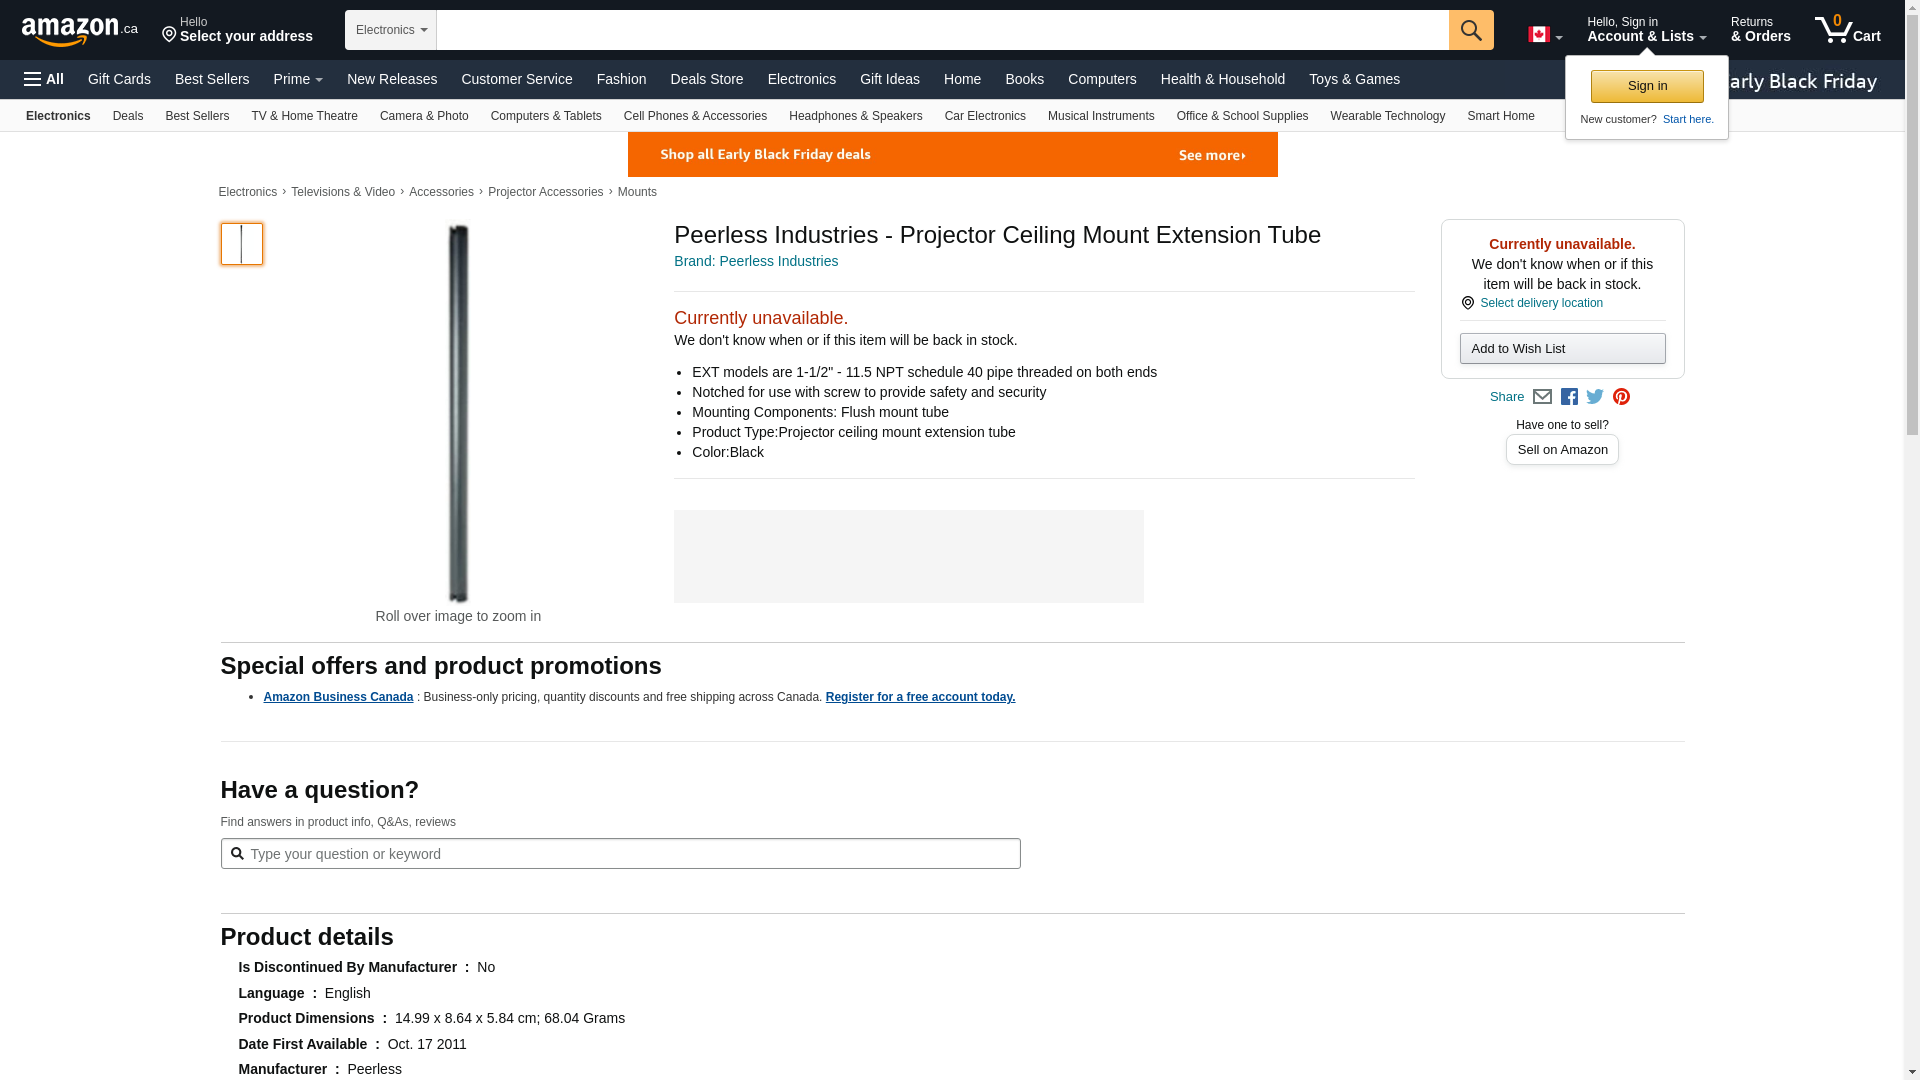Select the product image thumbnail

[x=242, y=244]
